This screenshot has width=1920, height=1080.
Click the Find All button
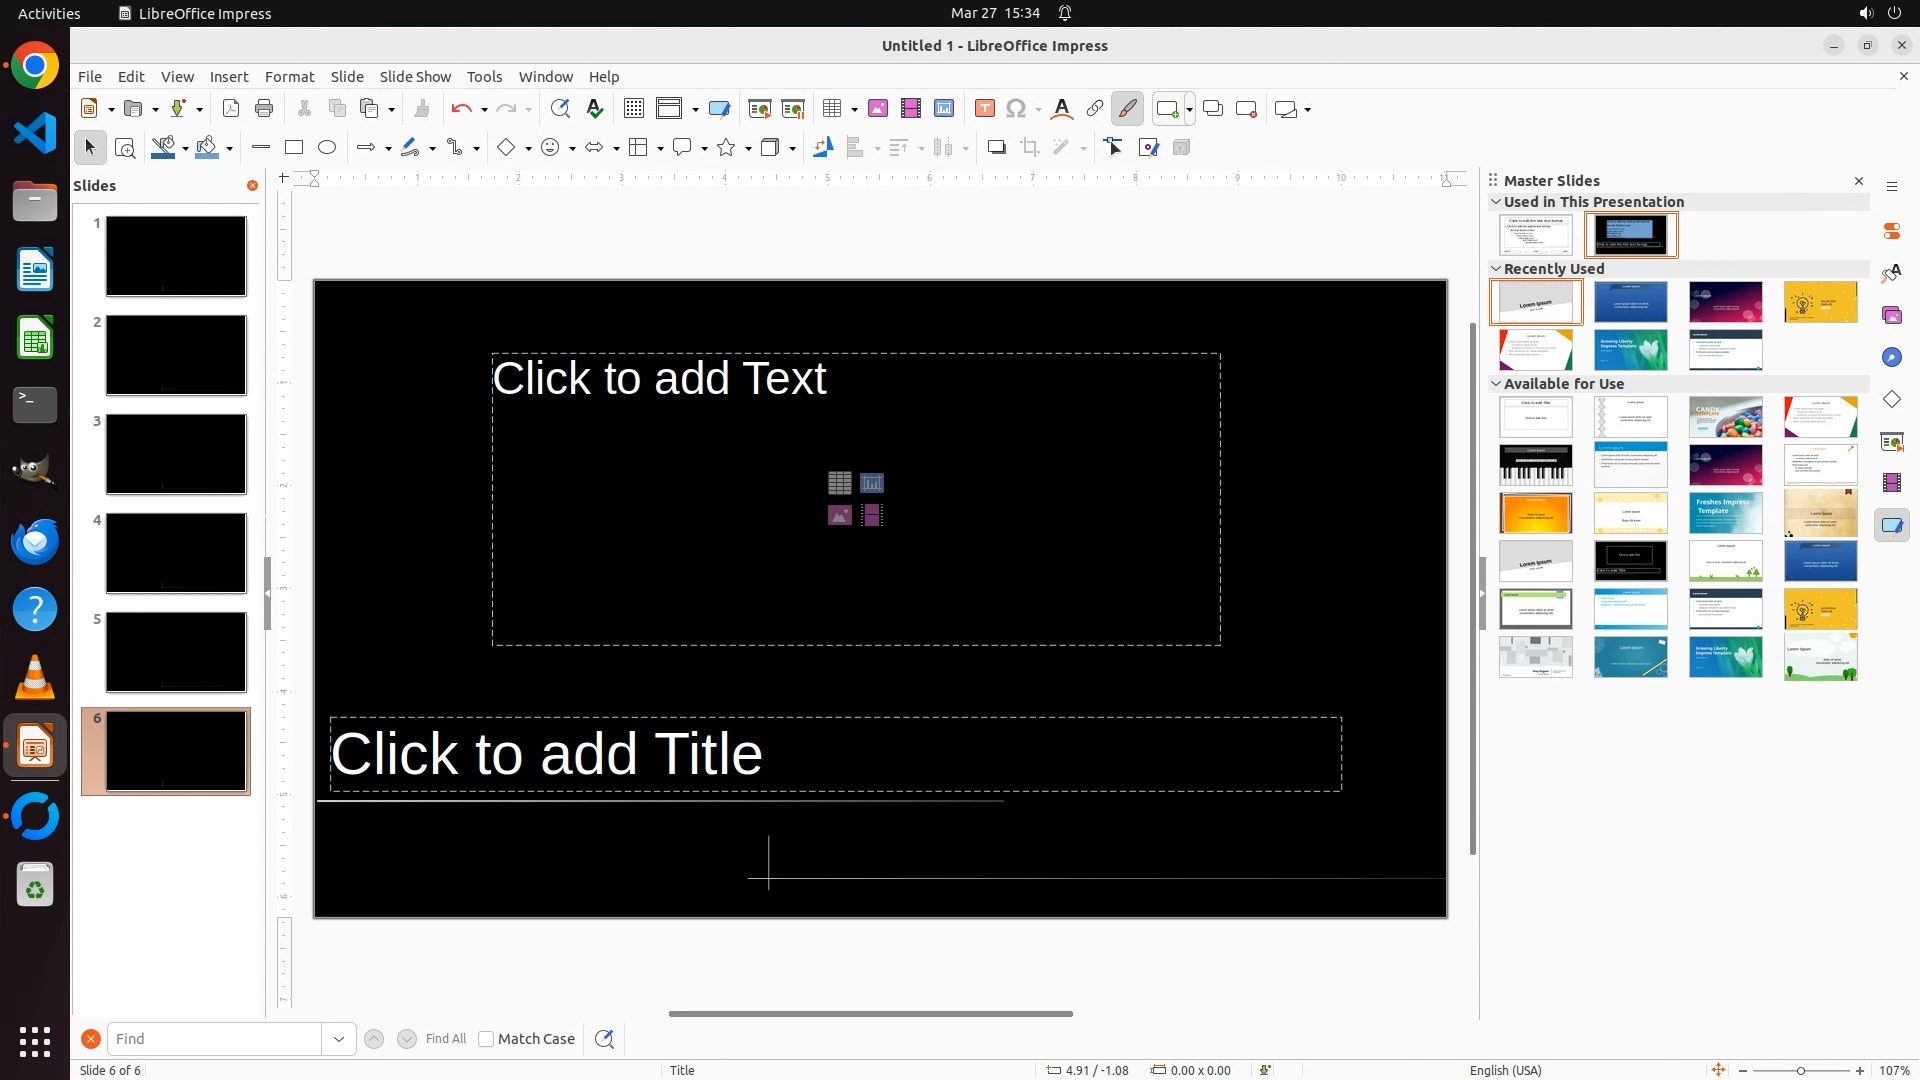point(445,1039)
